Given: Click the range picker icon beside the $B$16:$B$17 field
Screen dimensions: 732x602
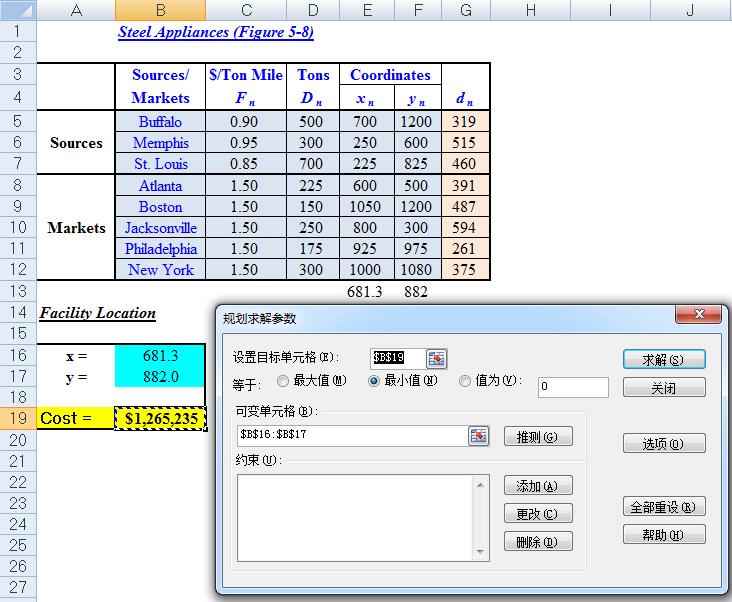Looking at the screenshot, I should (479, 435).
